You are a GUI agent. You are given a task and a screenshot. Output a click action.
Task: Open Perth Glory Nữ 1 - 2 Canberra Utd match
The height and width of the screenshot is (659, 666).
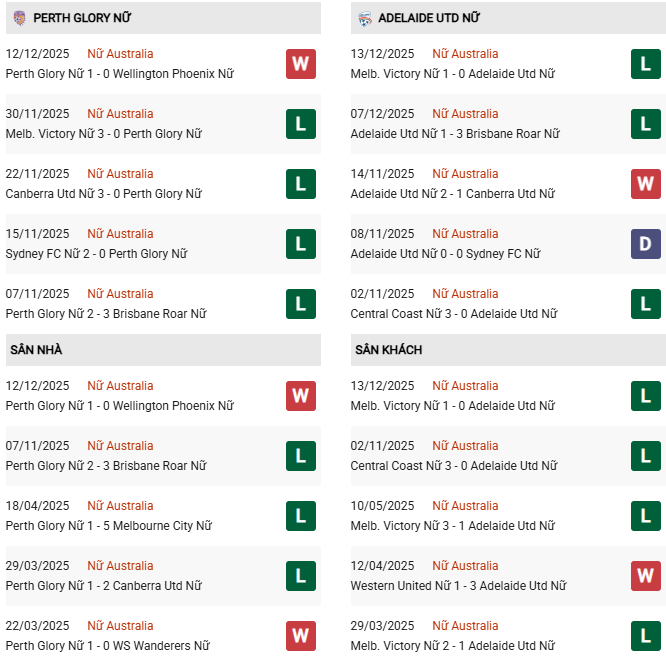tap(103, 586)
